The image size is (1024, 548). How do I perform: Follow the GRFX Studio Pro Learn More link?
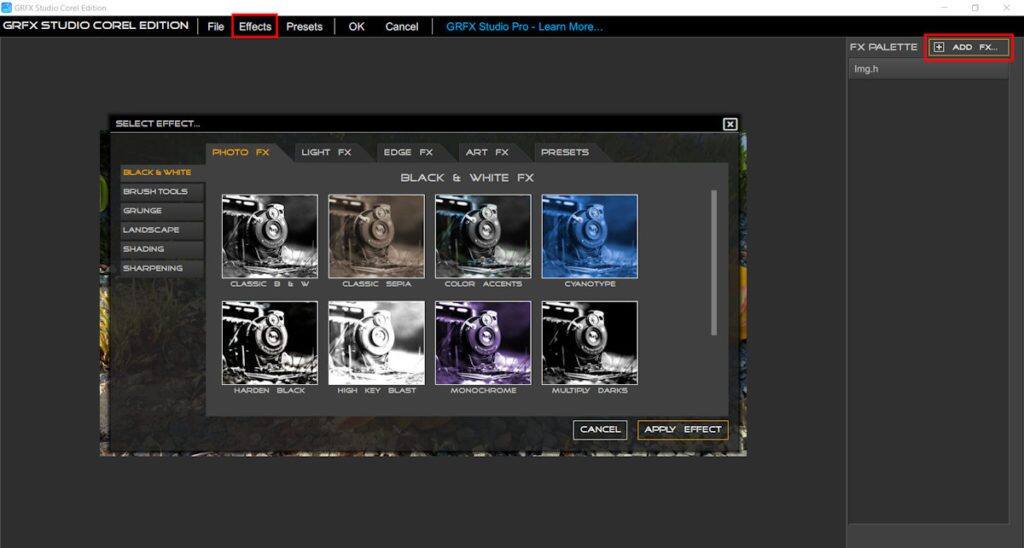(524, 27)
